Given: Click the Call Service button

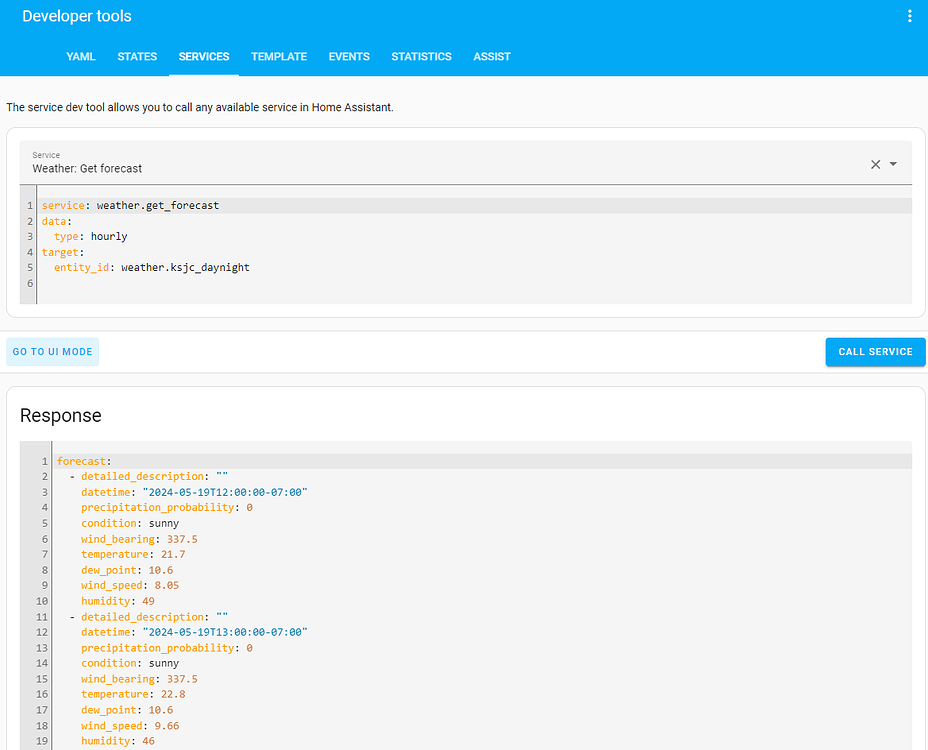Looking at the screenshot, I should (x=875, y=352).
